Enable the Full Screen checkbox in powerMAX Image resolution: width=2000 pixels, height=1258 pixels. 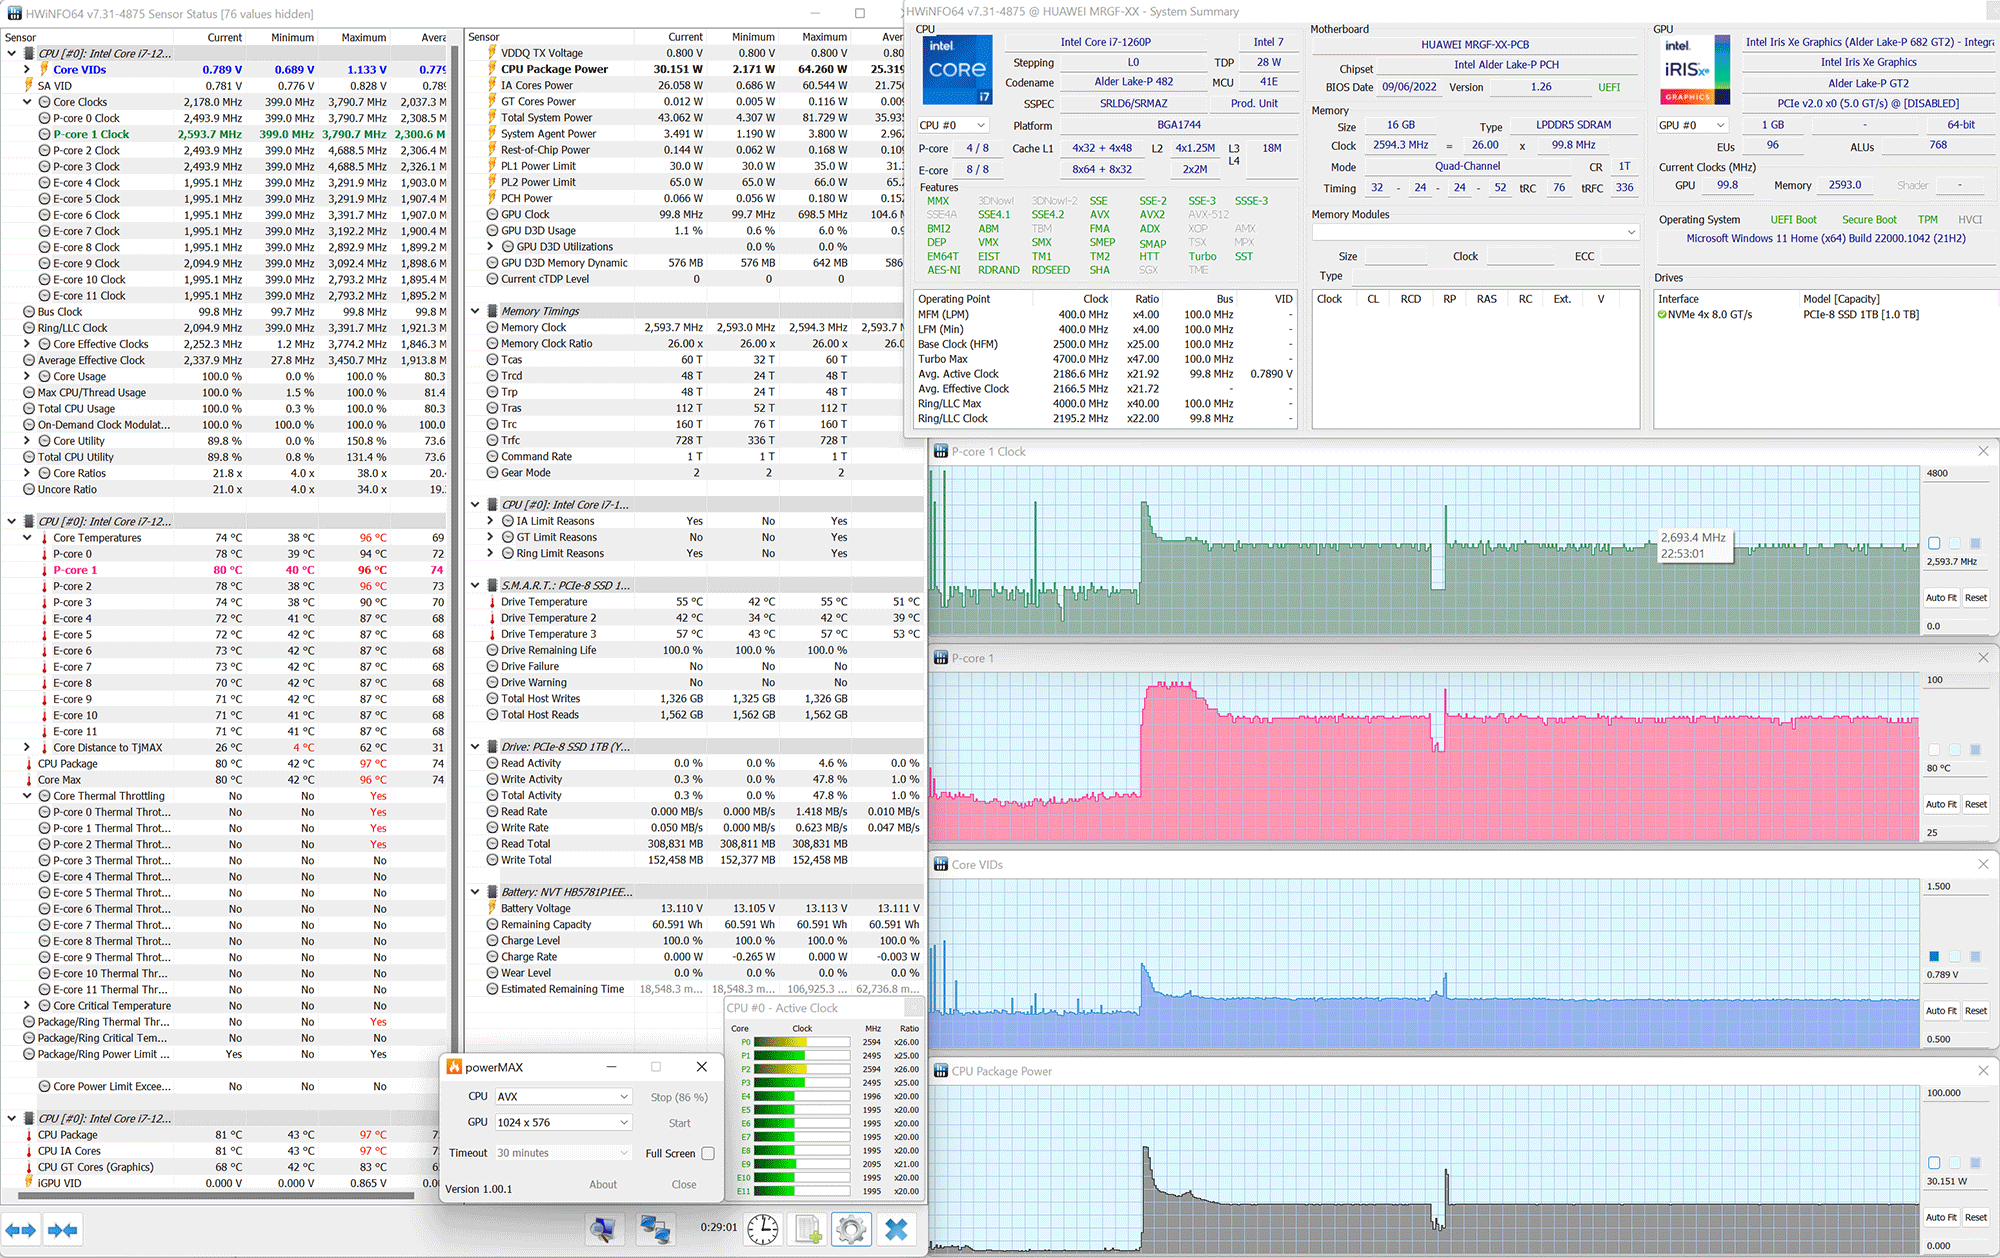(x=708, y=1153)
